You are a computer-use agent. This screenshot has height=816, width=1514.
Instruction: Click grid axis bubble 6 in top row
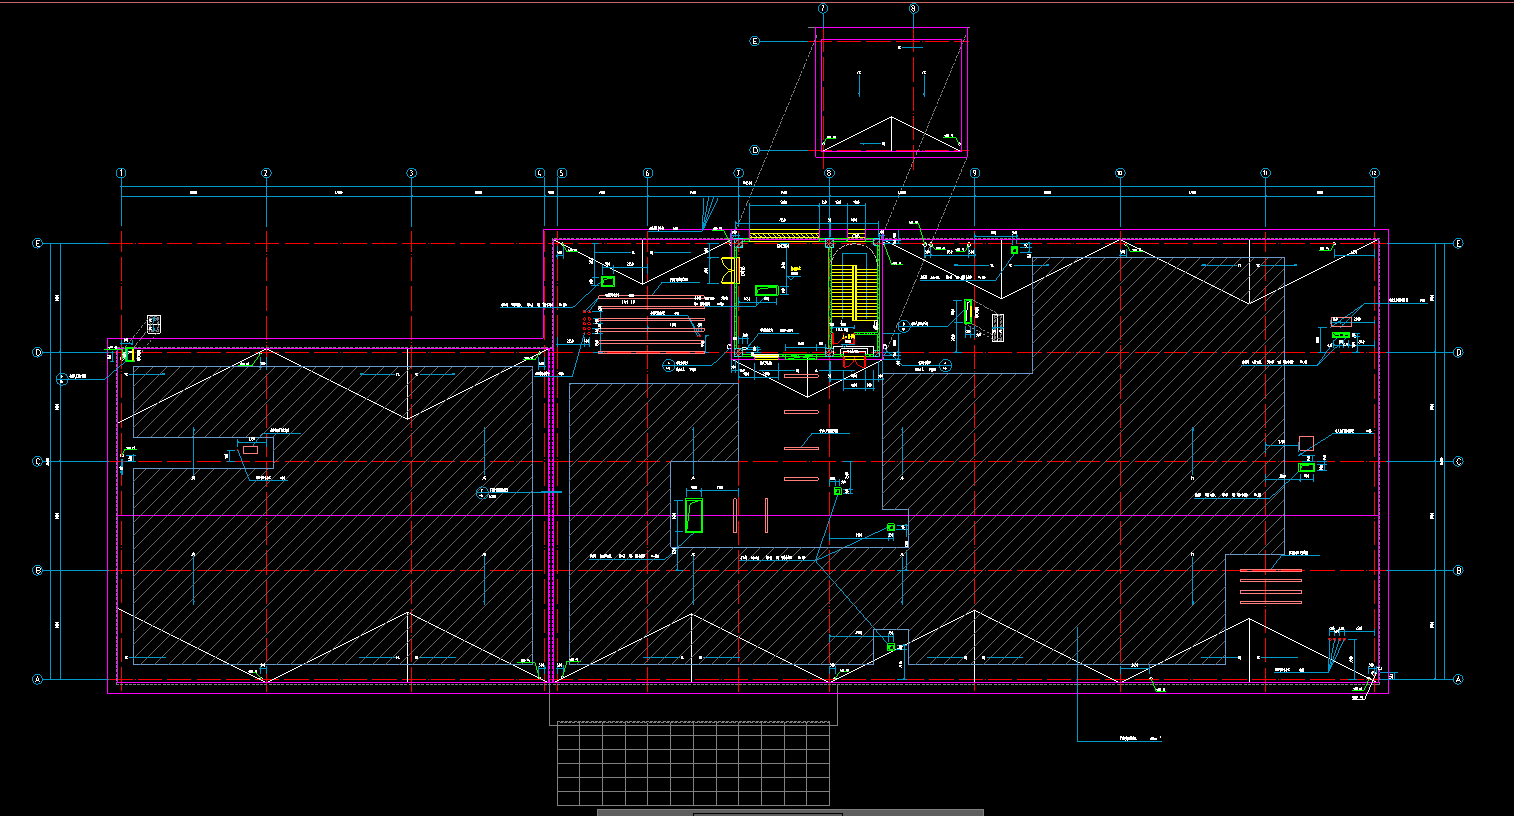coord(647,174)
